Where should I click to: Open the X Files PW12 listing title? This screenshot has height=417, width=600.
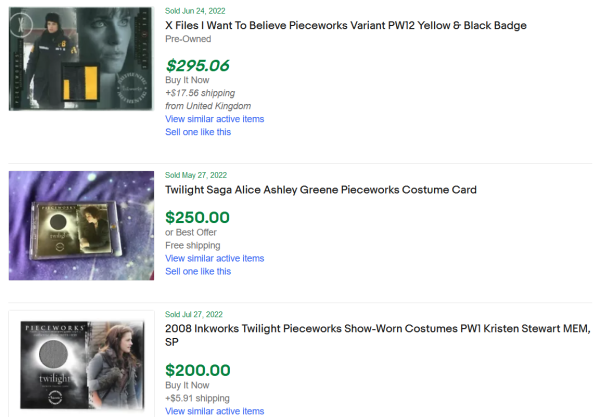coord(345,25)
